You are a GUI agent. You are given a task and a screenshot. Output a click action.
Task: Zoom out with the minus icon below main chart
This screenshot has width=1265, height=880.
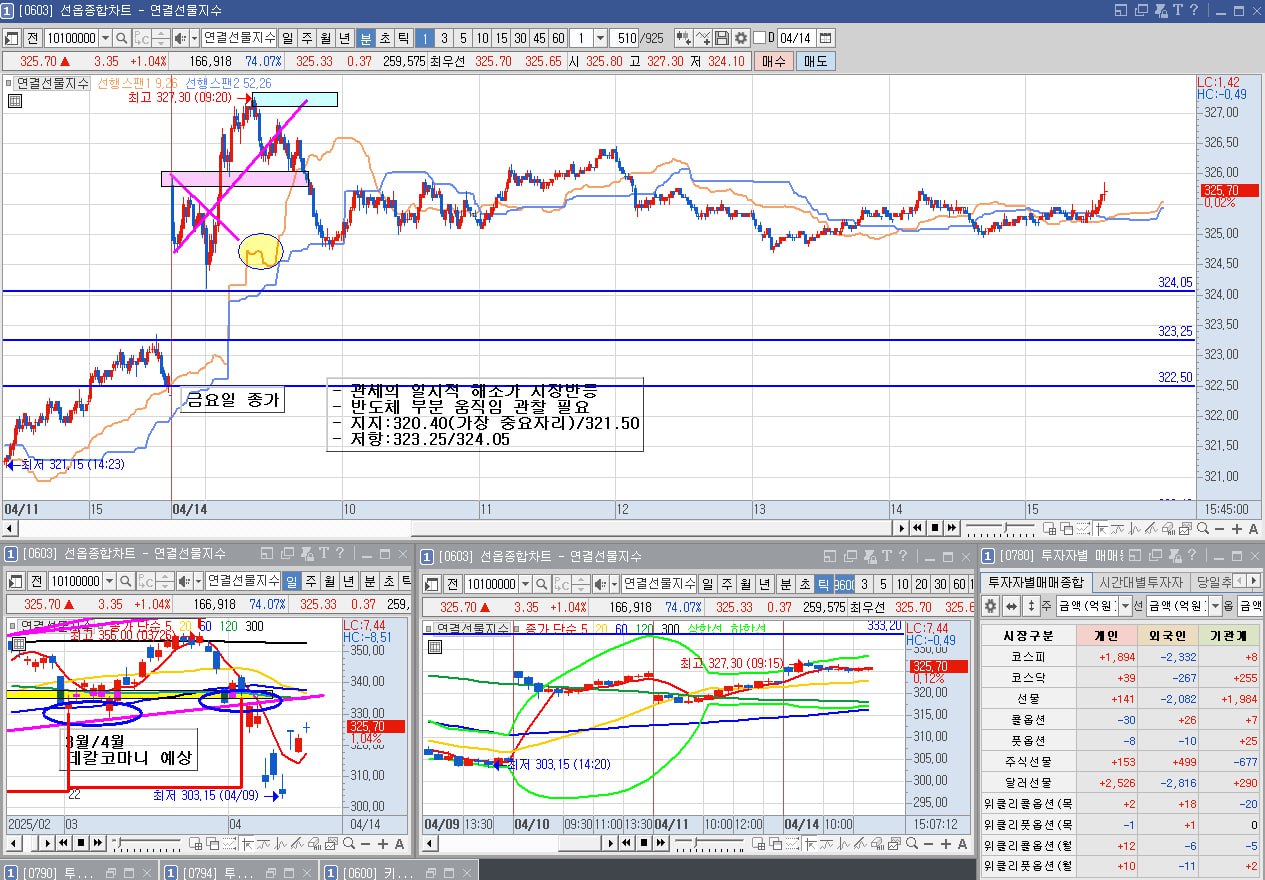(1221, 529)
